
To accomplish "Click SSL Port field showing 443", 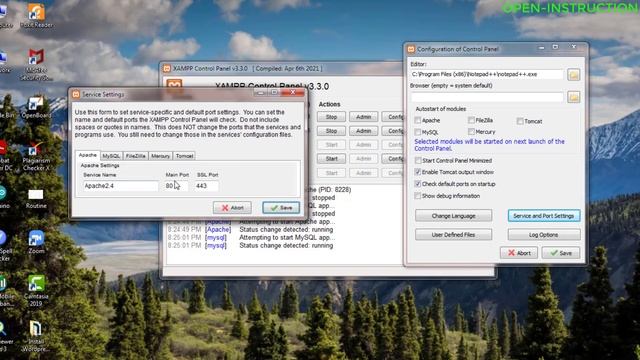I will click(206, 186).
